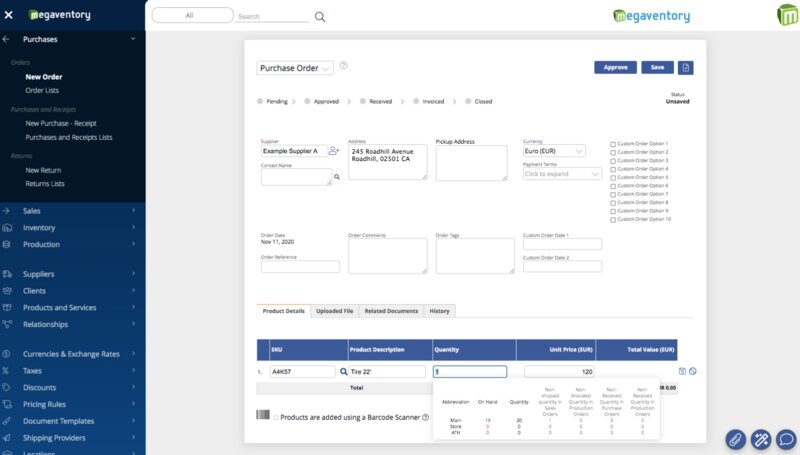The image size is (800, 455).
Task: Click the add supplier person icon
Action: coord(334,150)
